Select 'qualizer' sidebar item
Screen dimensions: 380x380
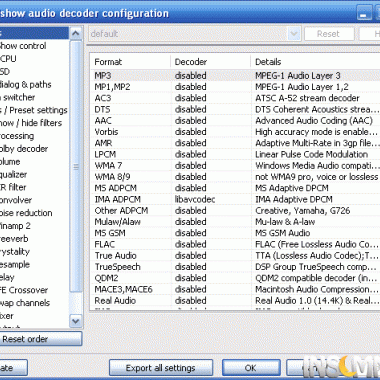[x=13, y=175]
